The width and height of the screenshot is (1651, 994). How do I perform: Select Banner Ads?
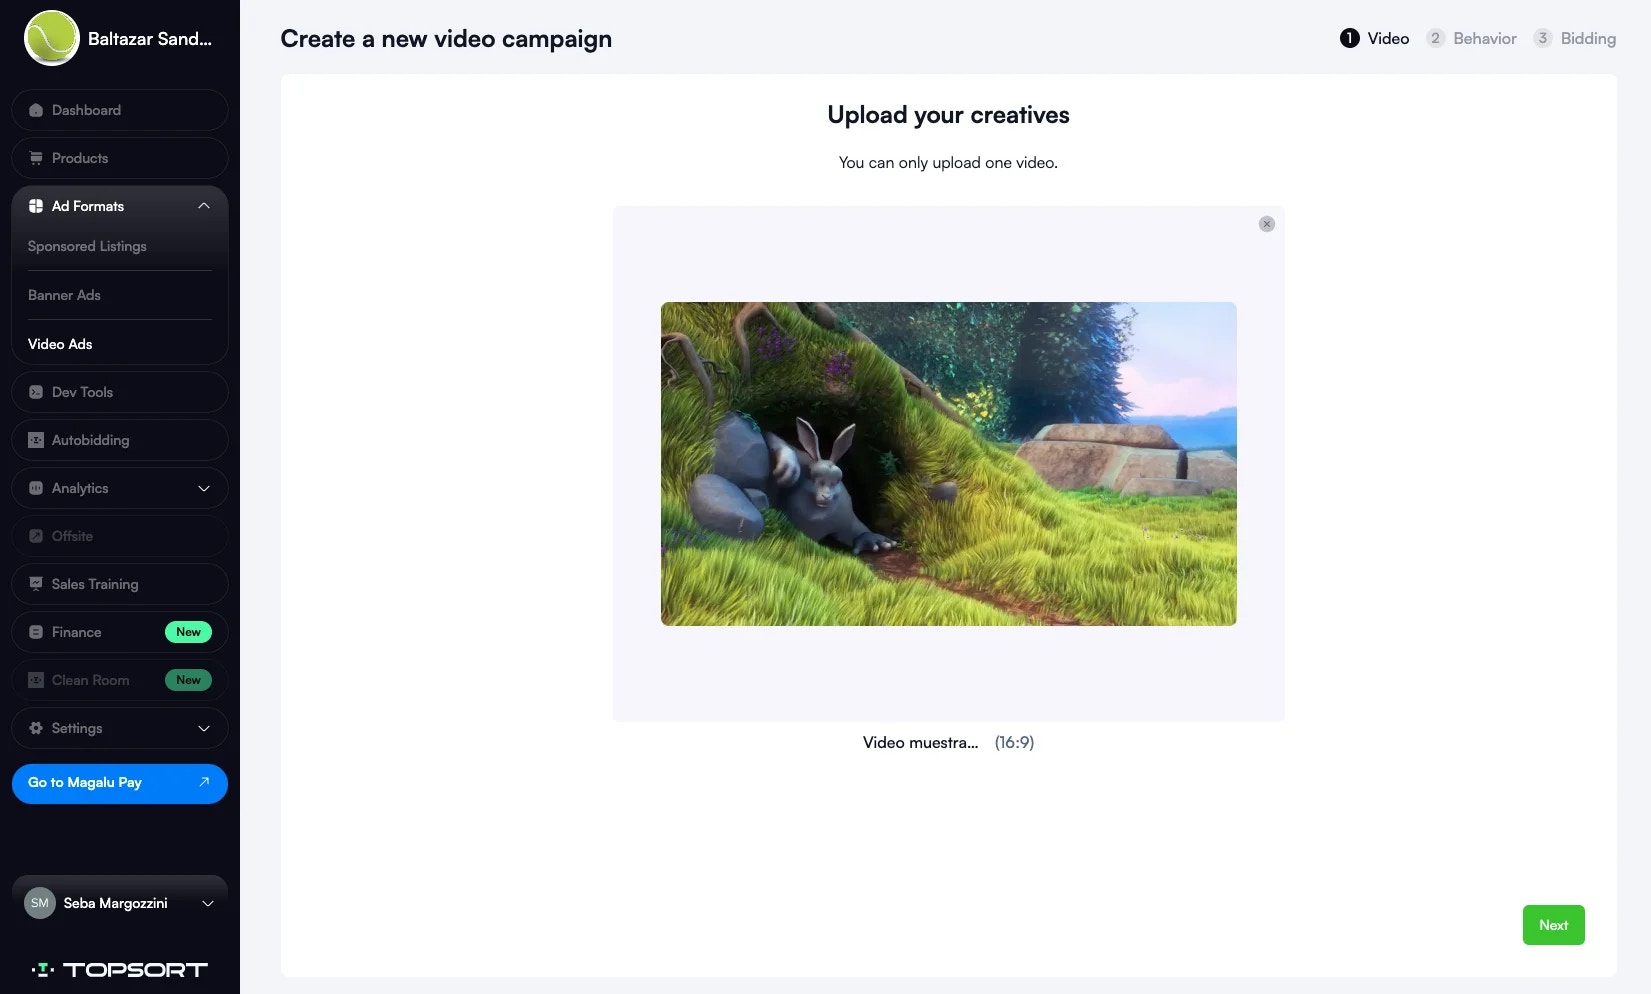pyautogui.click(x=64, y=295)
